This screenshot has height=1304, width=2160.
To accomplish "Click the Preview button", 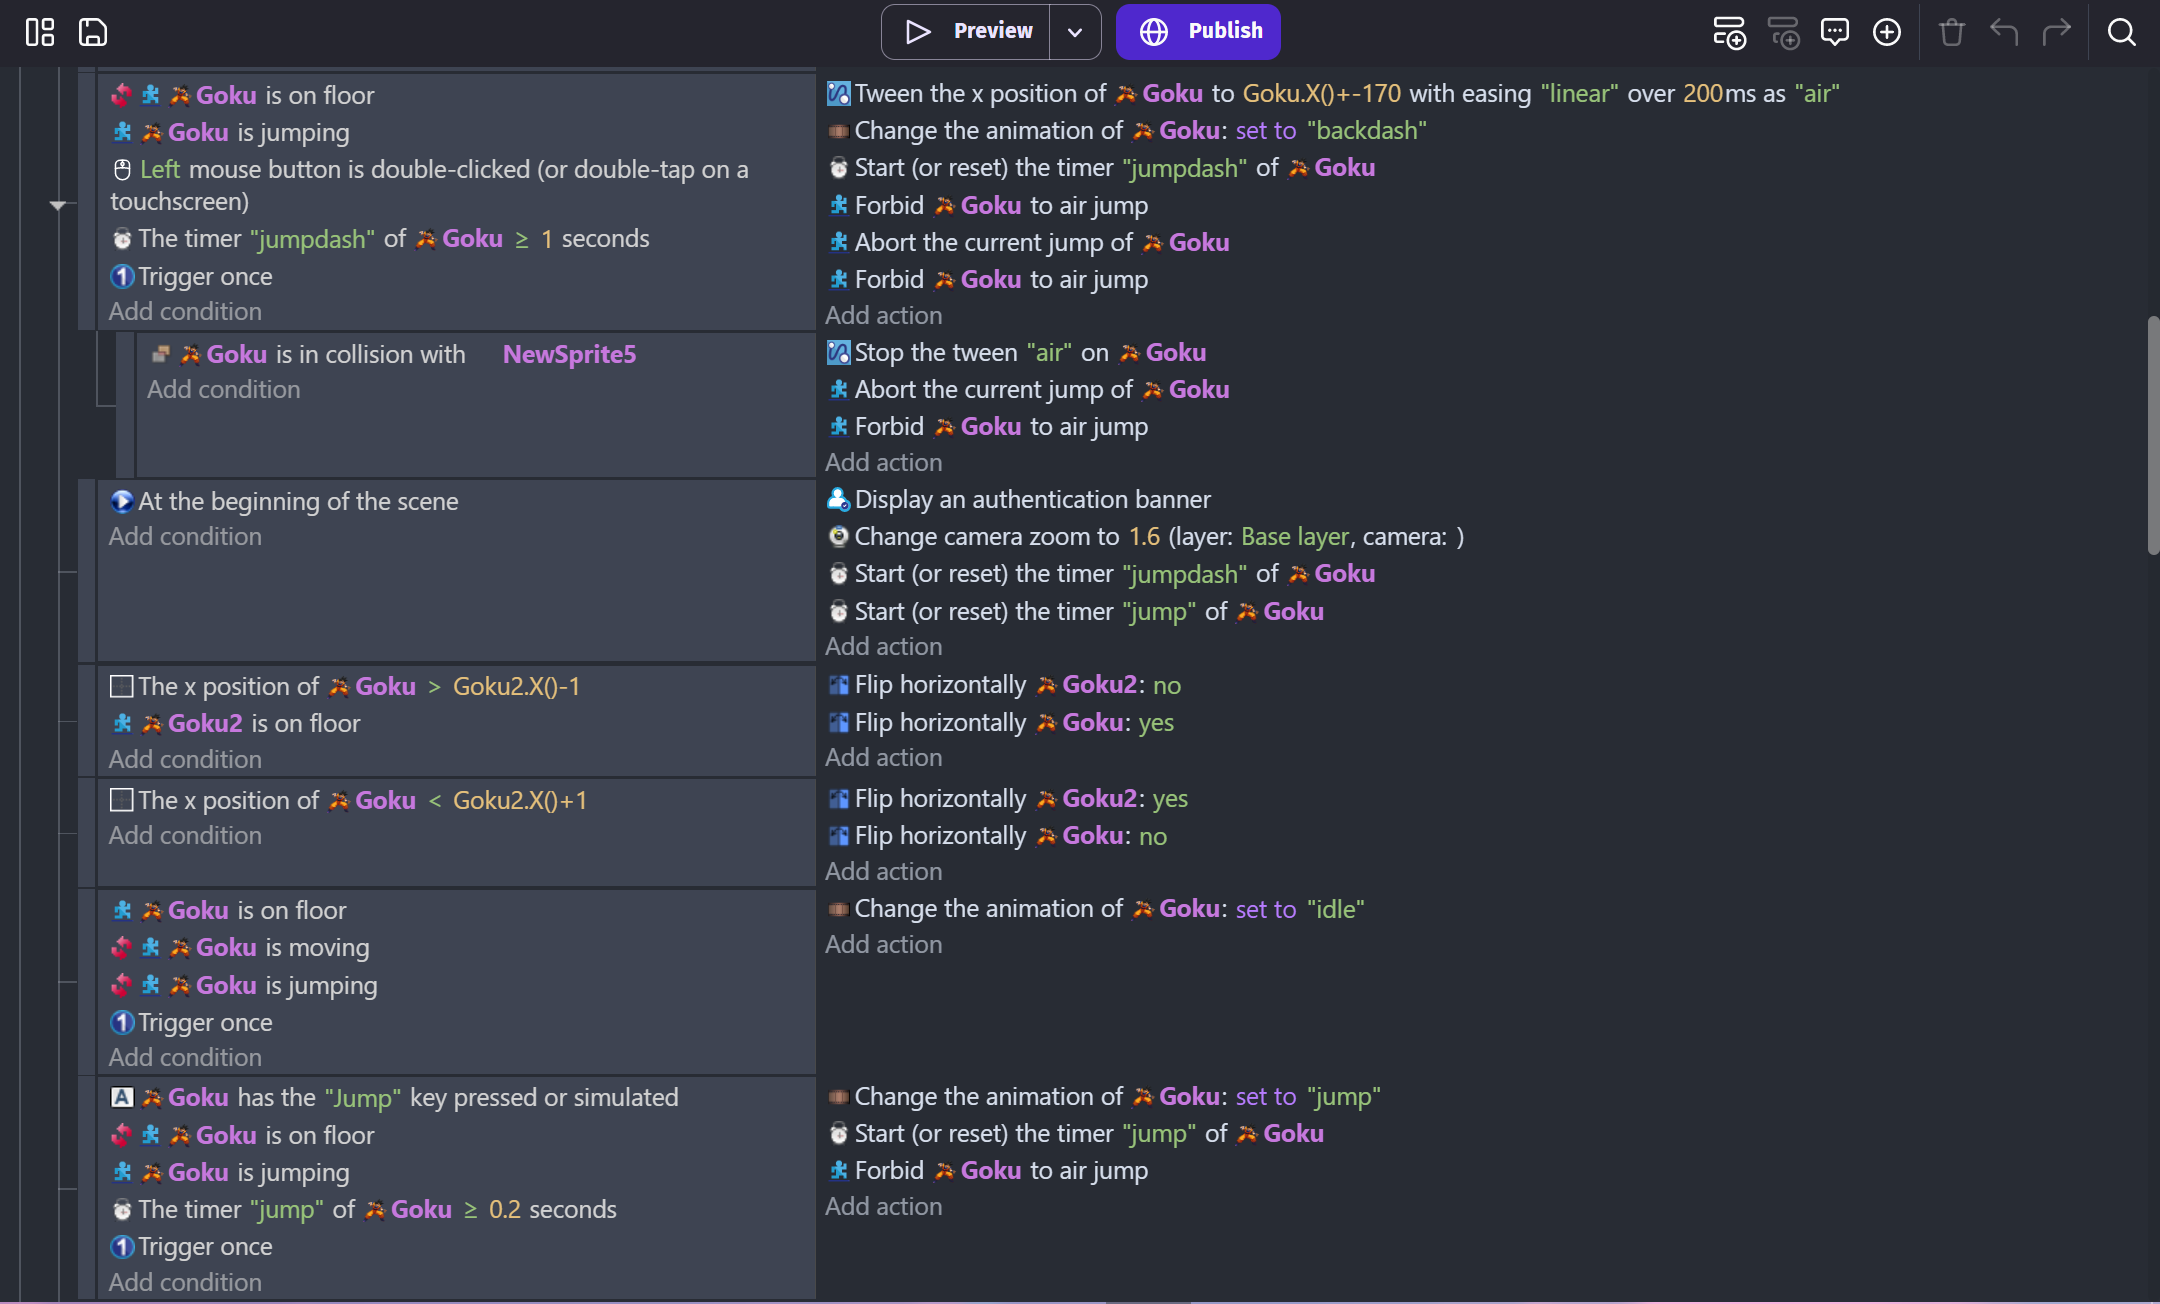I will click(x=966, y=32).
